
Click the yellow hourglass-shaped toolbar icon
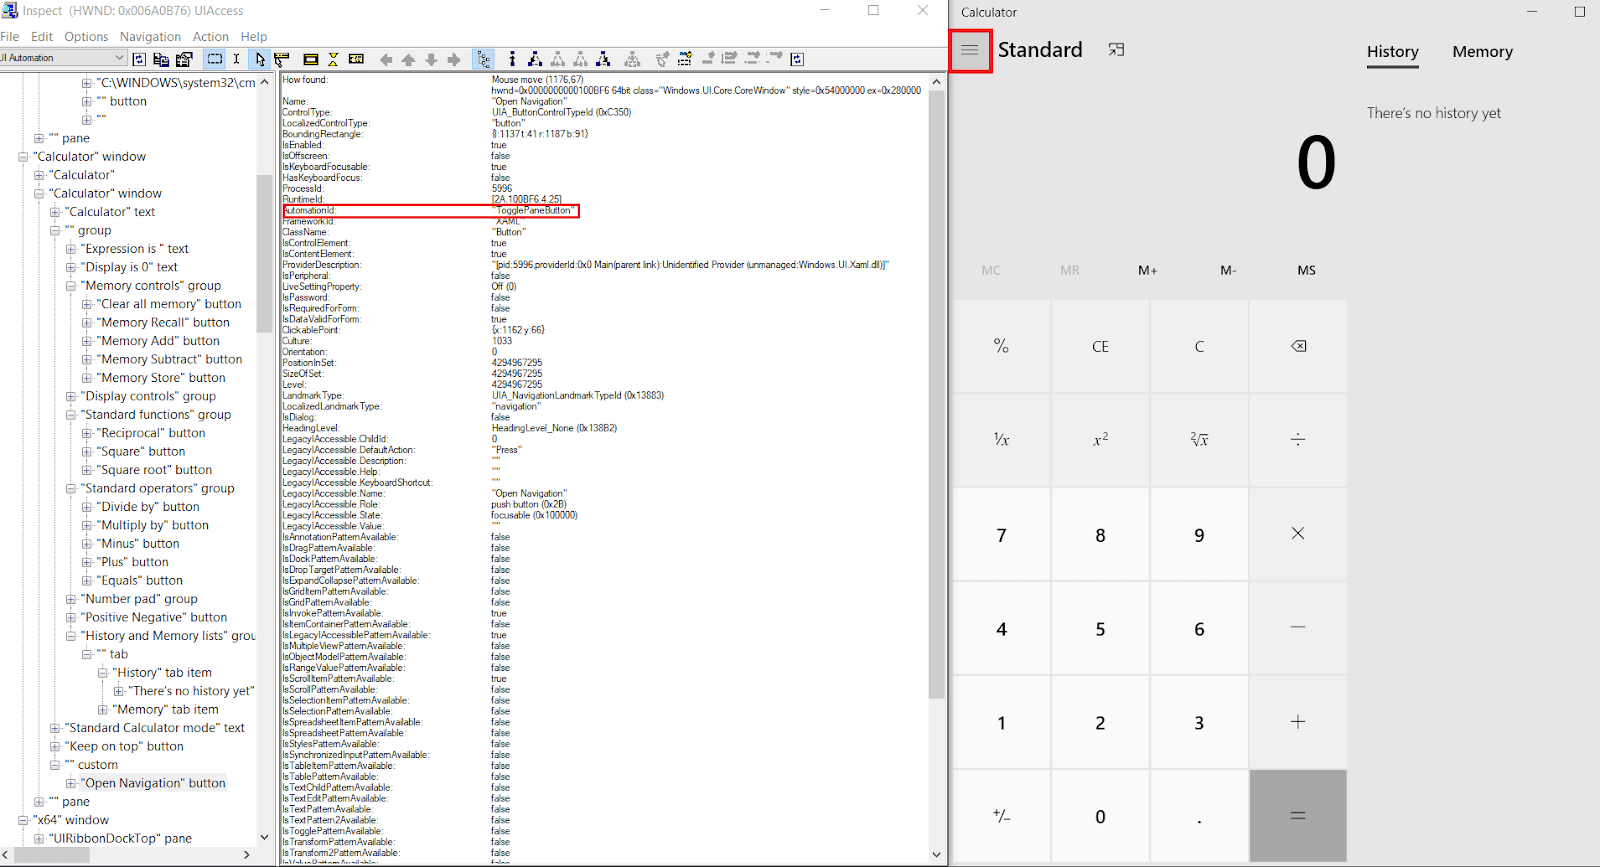click(x=333, y=59)
